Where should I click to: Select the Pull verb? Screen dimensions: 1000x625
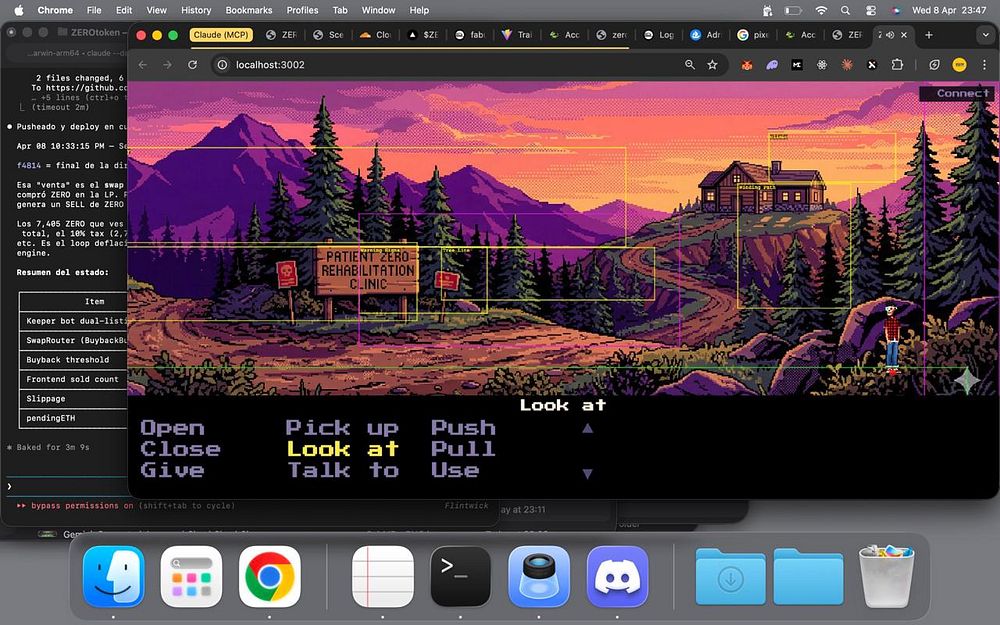(464, 449)
